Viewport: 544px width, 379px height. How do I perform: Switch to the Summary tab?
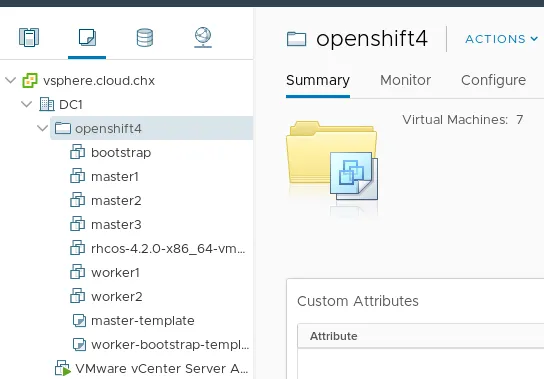318,81
